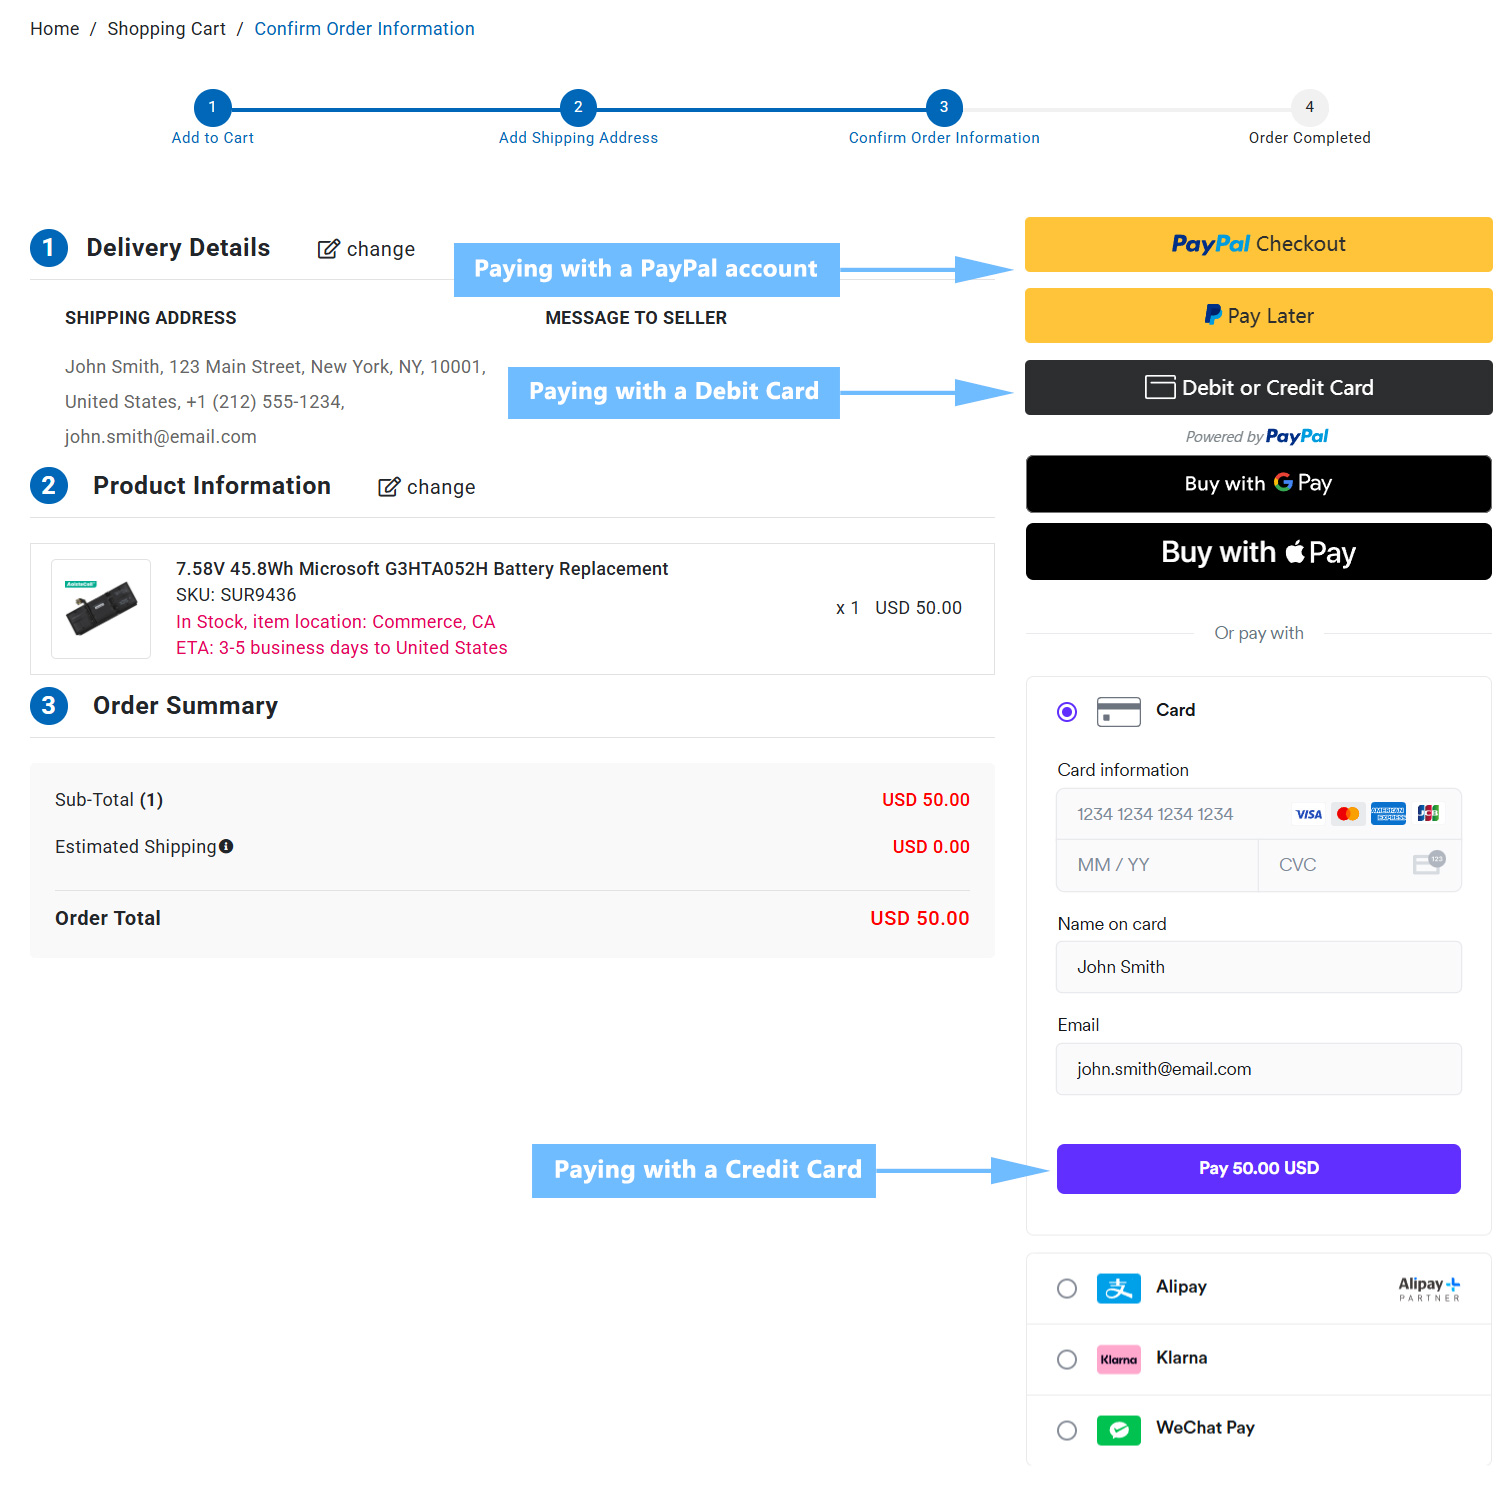Viewport: 1508px width, 1491px height.
Task: Edit the Name on card field
Action: click(1258, 967)
